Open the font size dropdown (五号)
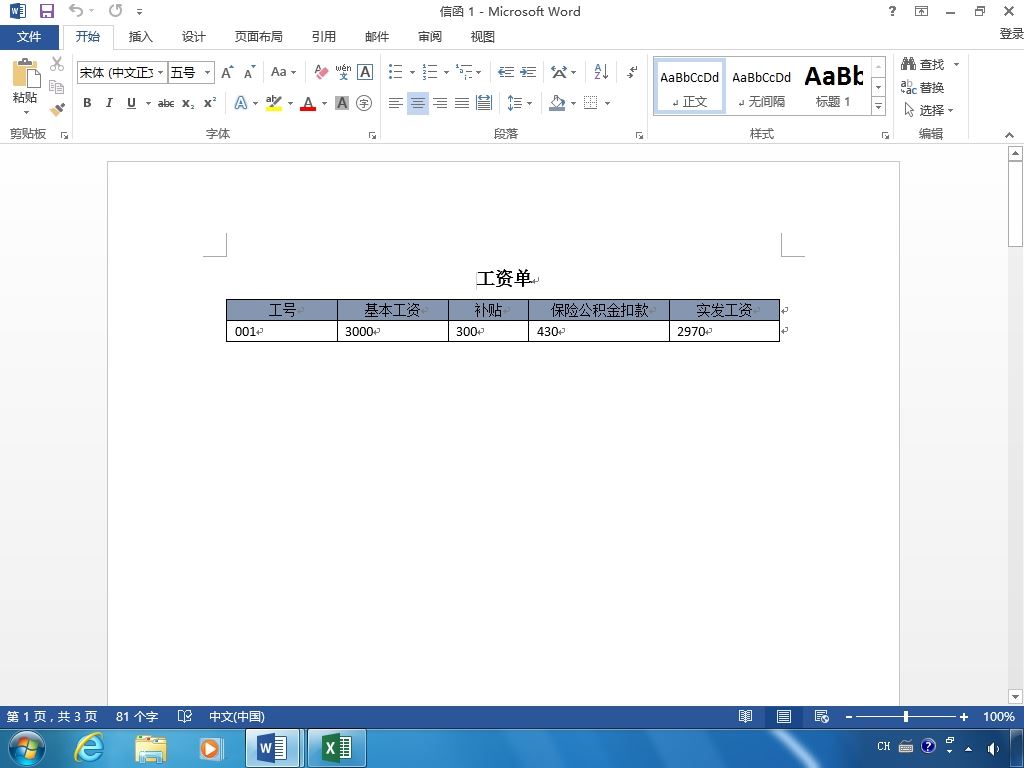 pos(207,72)
